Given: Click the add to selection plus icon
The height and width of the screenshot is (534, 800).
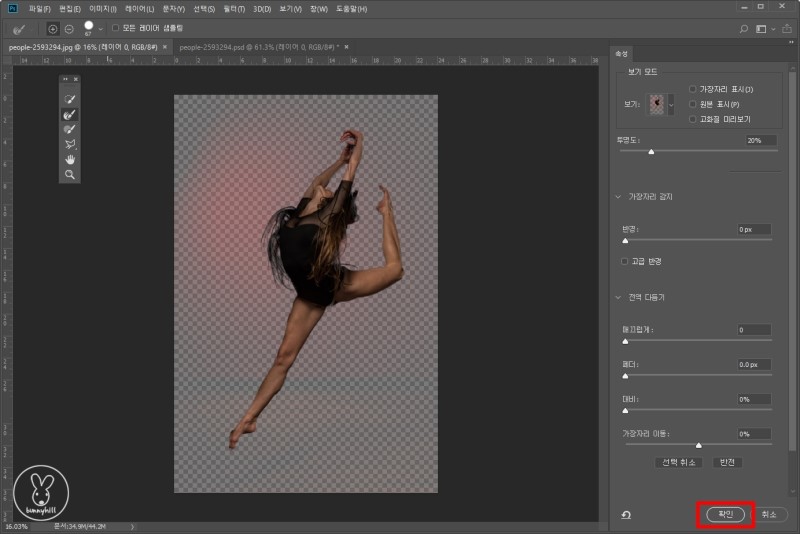Looking at the screenshot, I should click(53, 28).
